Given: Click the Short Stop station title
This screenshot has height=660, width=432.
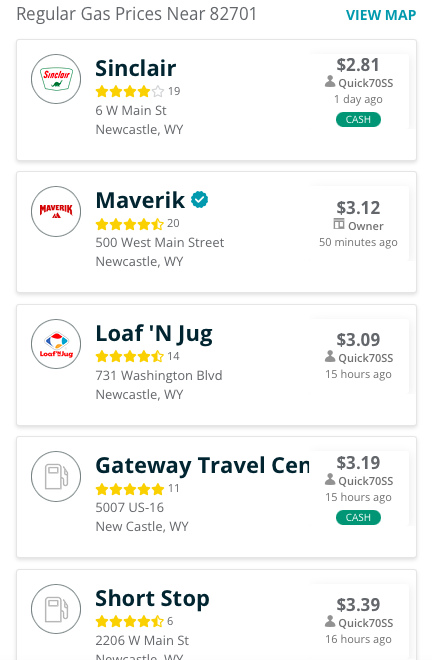Looking at the screenshot, I should (152, 599).
